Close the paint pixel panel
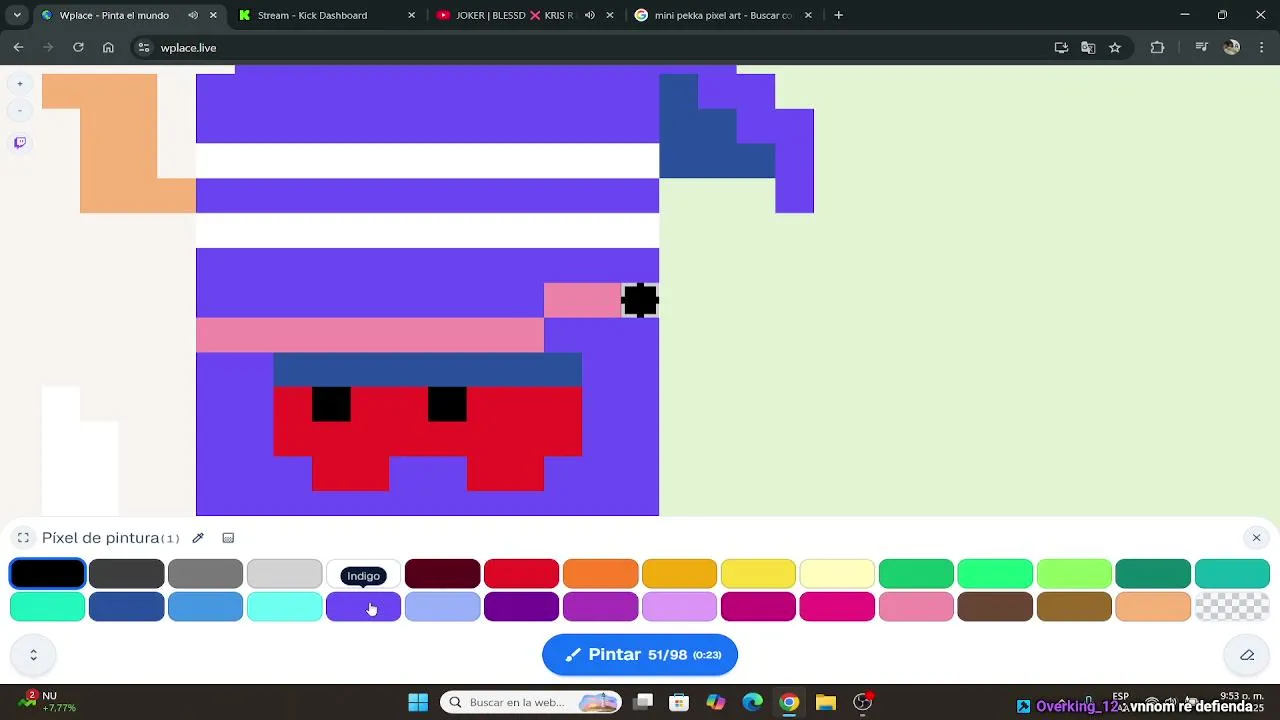 [1257, 538]
